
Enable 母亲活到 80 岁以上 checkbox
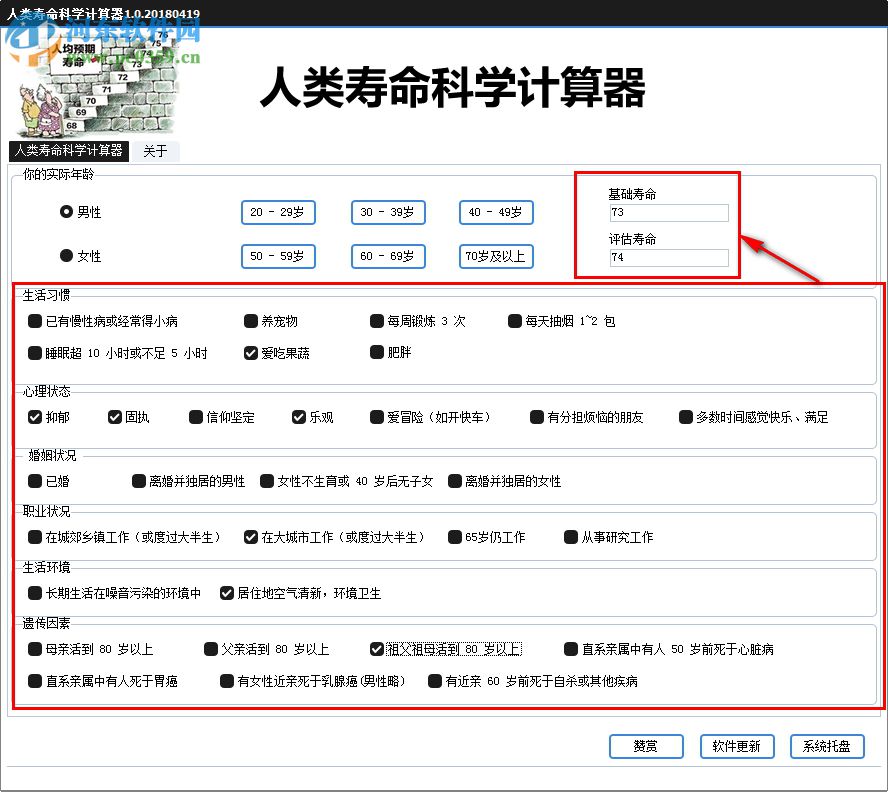(x=33, y=649)
